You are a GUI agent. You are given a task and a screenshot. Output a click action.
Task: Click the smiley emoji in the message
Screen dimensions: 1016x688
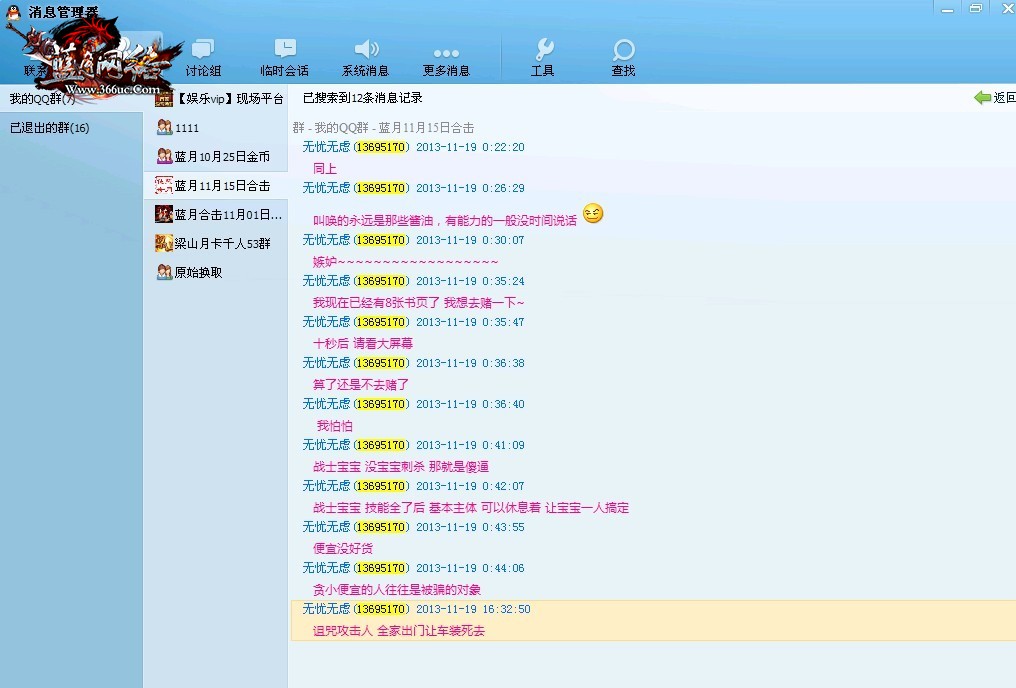pos(593,214)
